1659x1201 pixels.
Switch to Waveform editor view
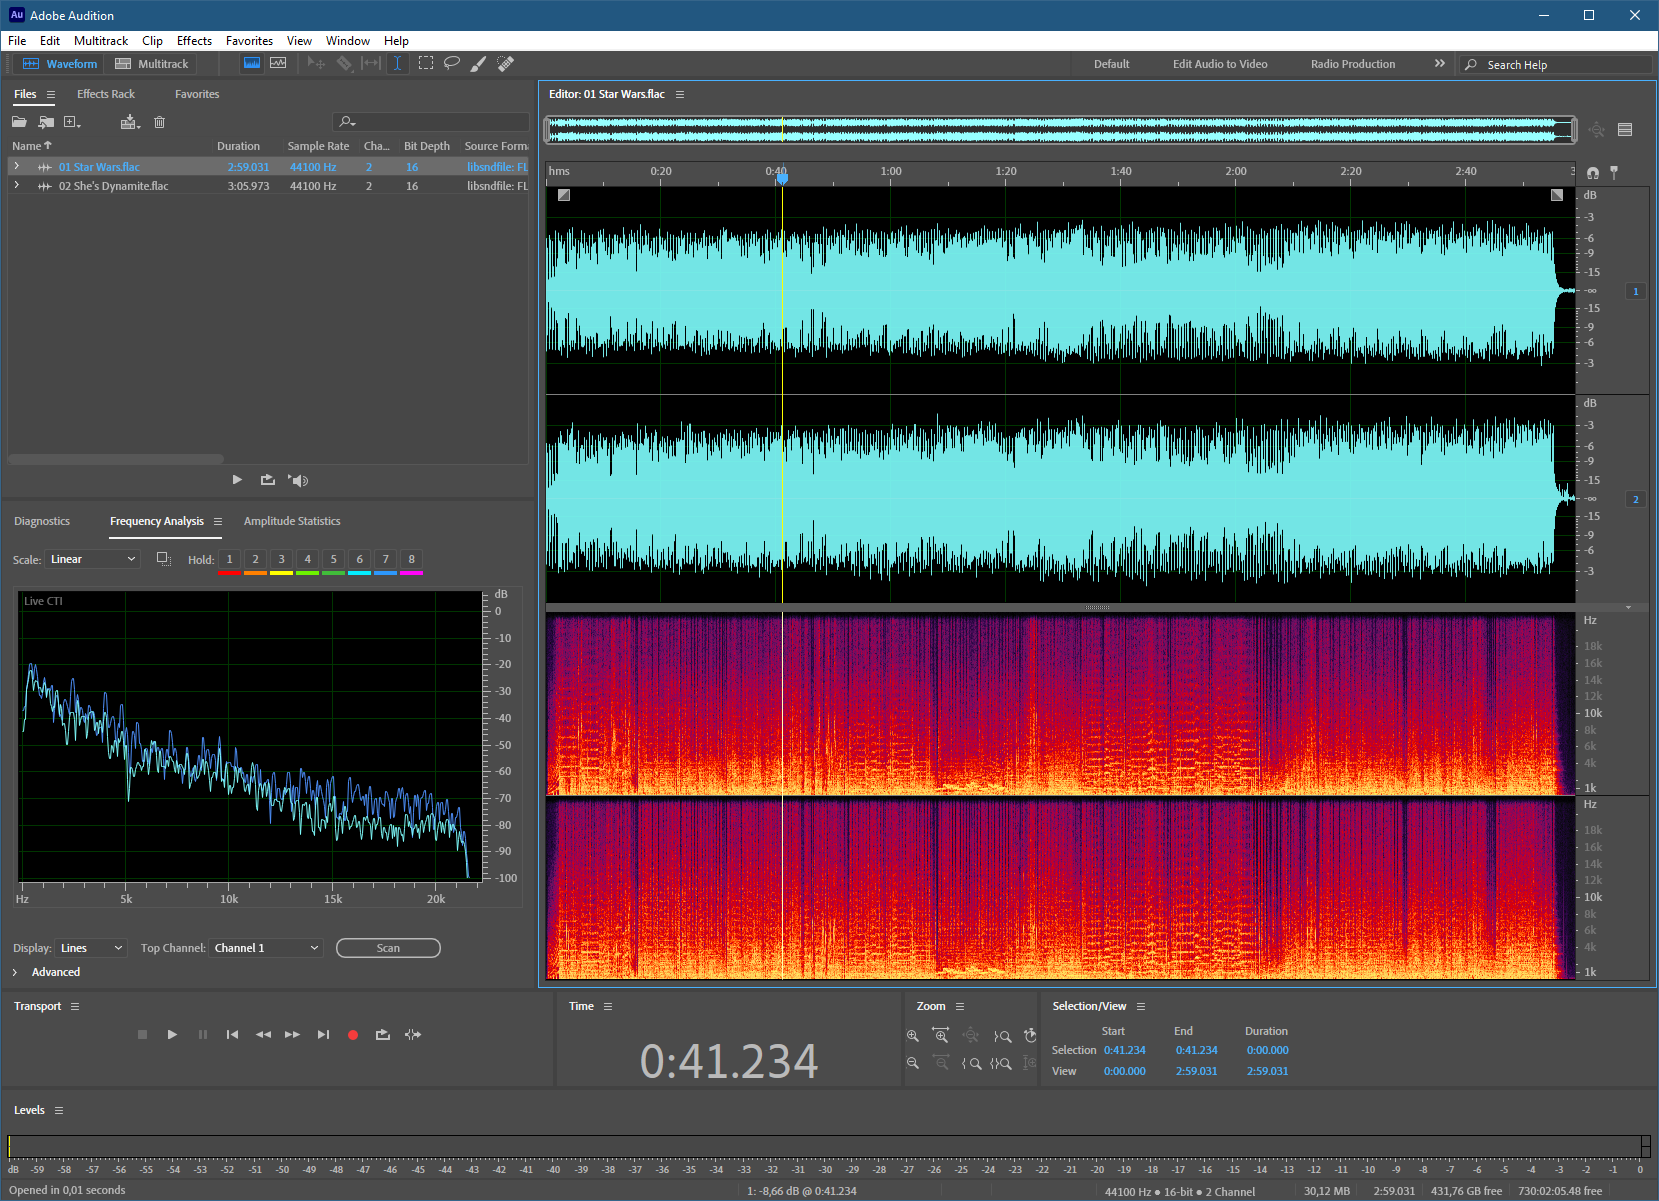click(x=60, y=64)
